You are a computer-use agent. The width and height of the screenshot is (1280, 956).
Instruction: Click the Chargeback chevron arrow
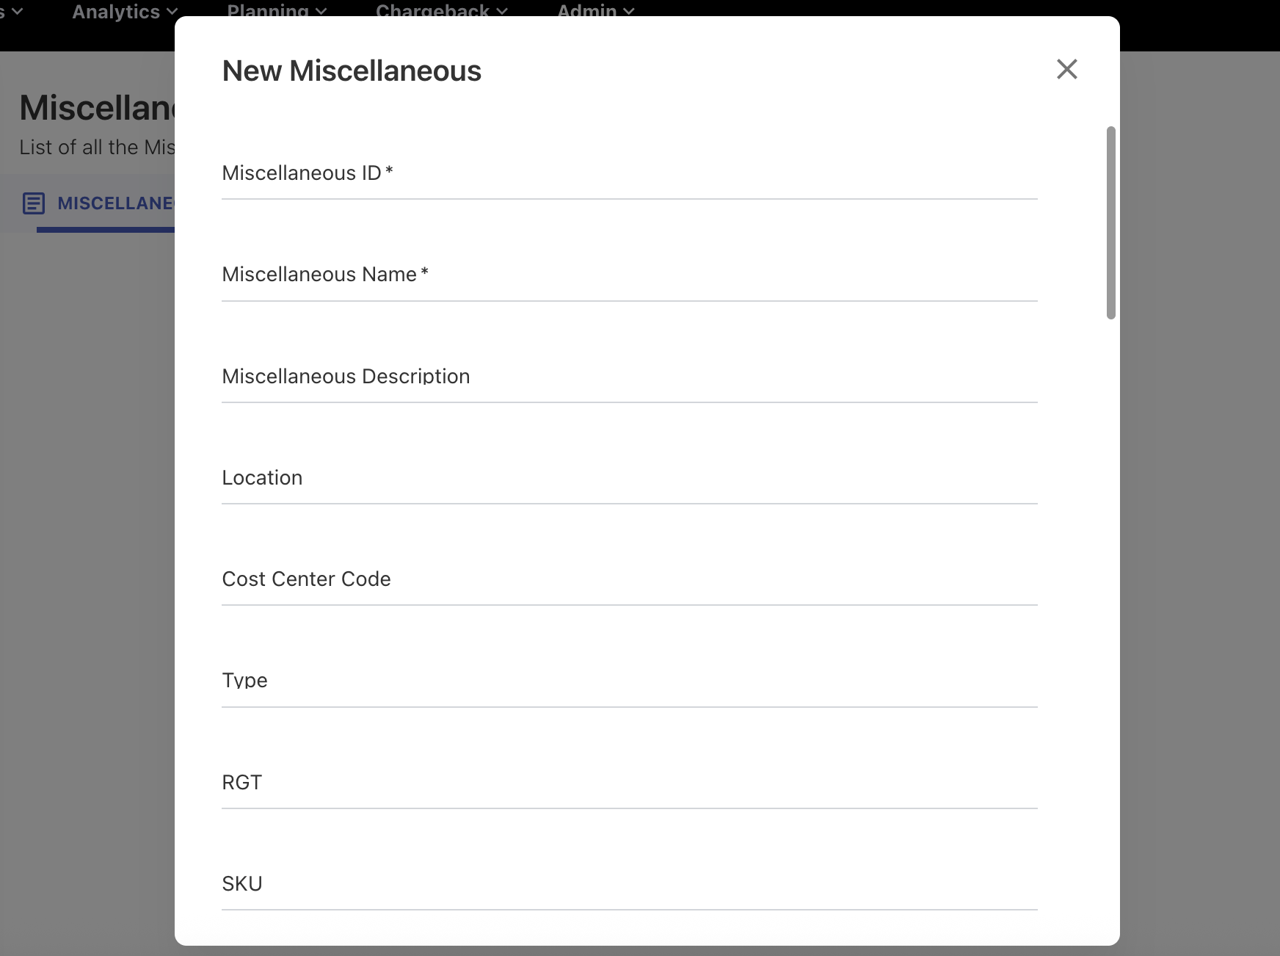pyautogui.click(x=502, y=12)
